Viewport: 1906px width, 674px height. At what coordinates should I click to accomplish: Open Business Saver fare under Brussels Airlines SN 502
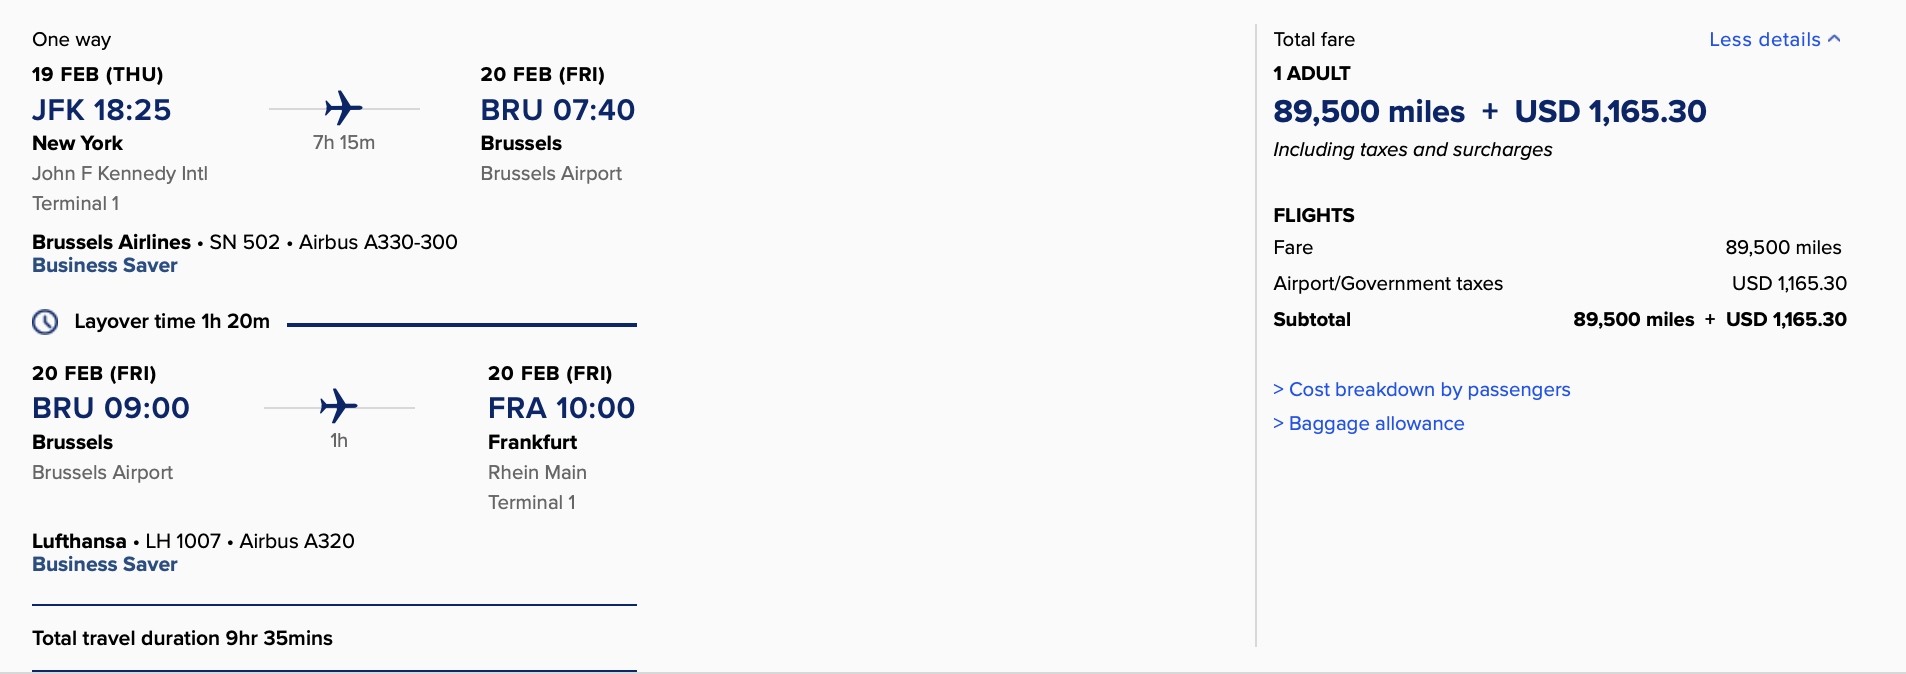[x=105, y=266]
